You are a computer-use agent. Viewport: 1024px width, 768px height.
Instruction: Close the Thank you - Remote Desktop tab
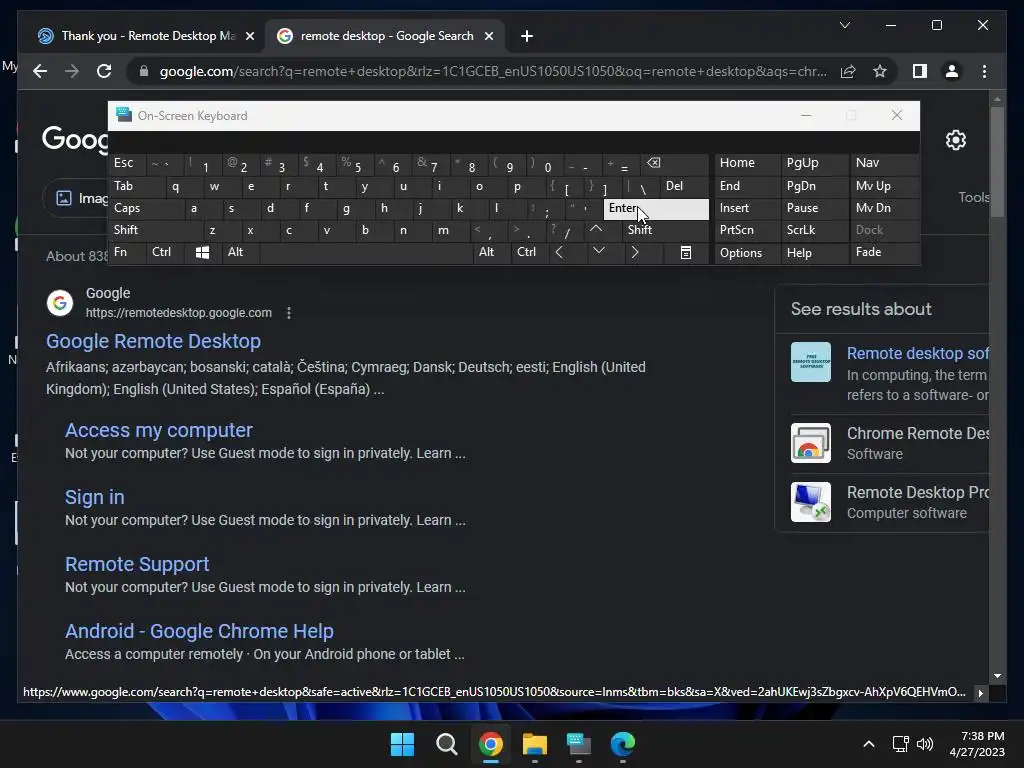click(249, 36)
